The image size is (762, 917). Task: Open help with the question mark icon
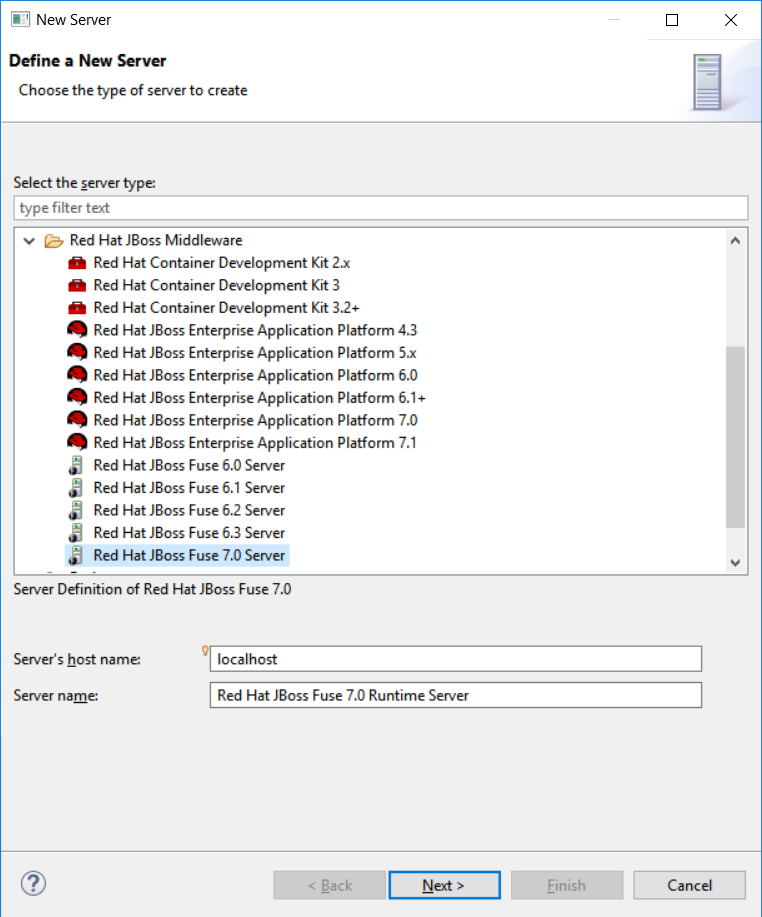[x=34, y=884]
